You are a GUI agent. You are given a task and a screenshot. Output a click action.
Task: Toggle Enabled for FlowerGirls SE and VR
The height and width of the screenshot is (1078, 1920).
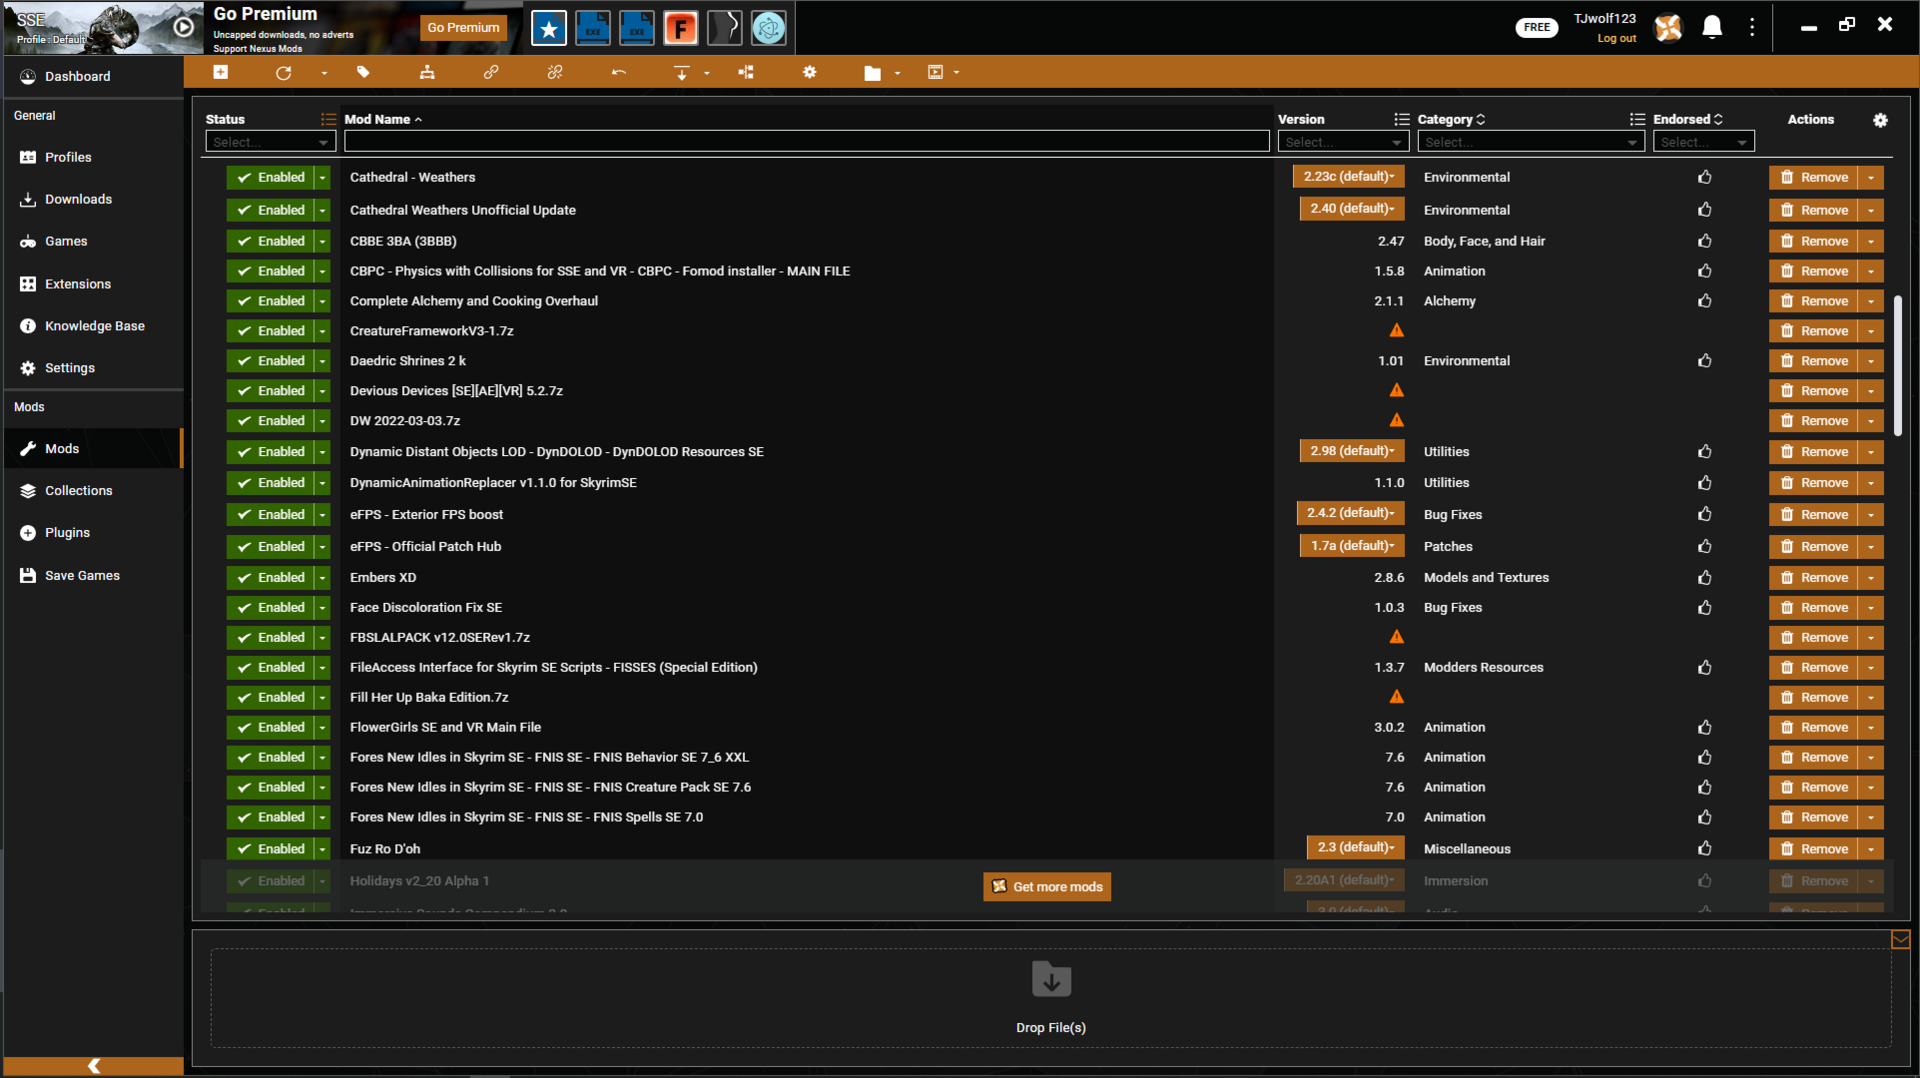270,727
